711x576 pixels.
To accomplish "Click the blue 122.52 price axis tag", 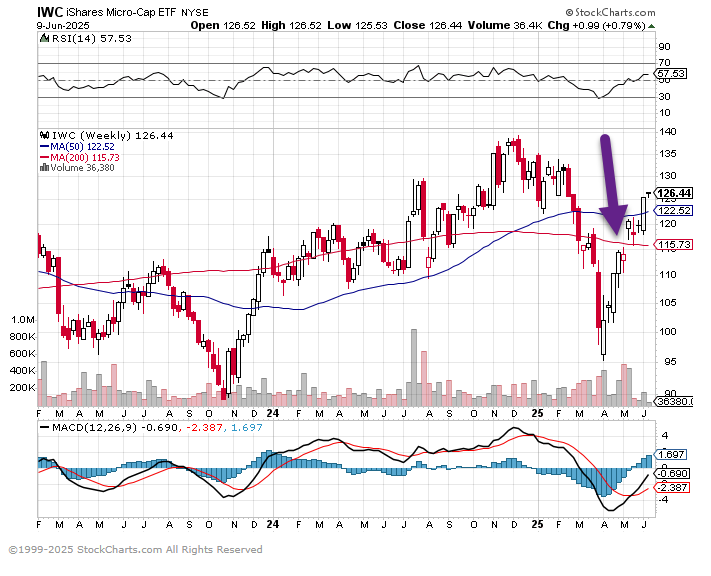I will click(674, 210).
